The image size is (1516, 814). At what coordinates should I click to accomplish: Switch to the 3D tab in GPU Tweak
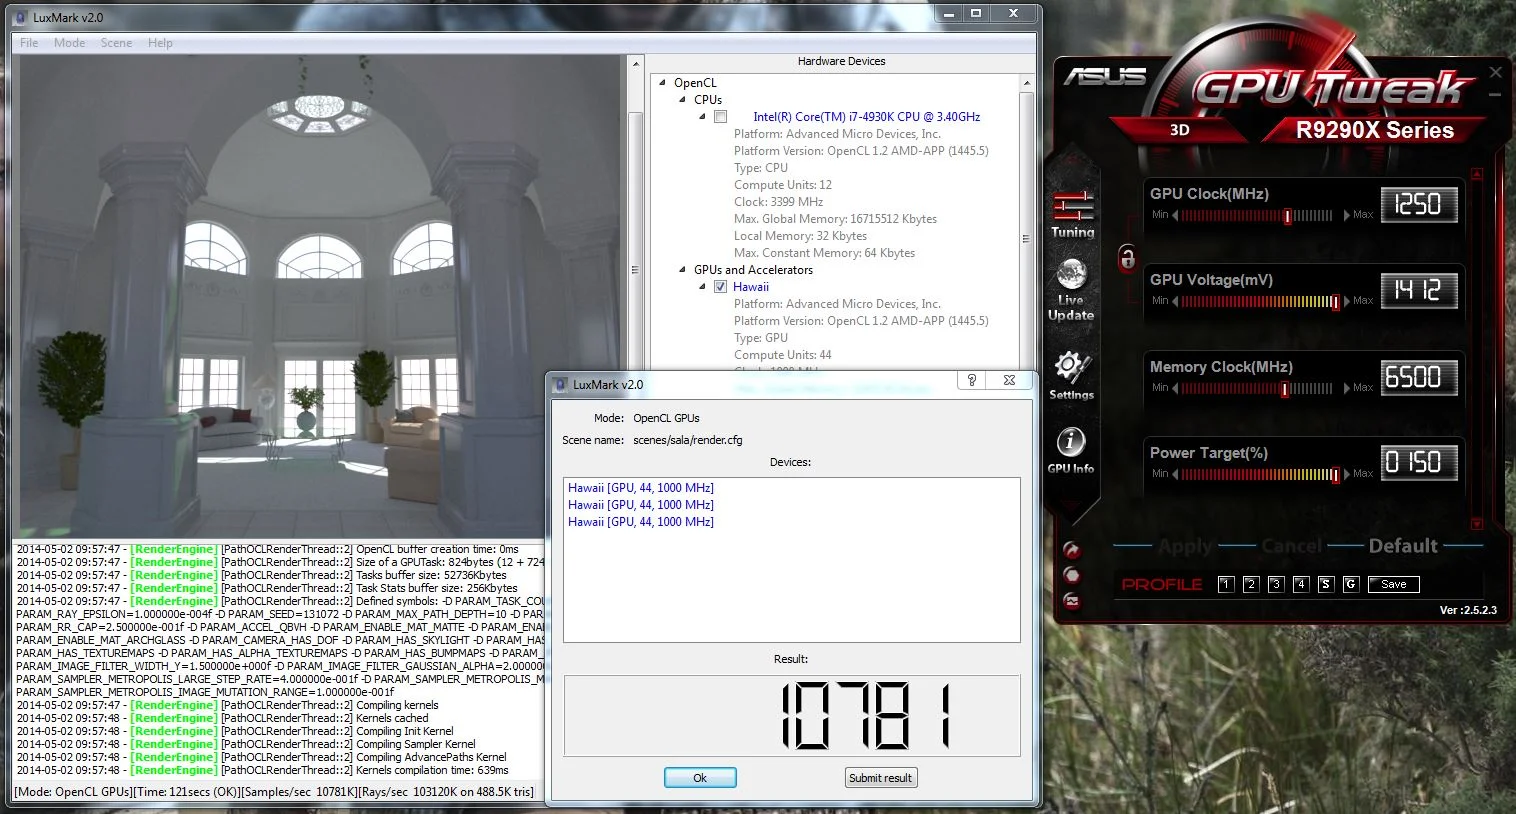(1180, 129)
